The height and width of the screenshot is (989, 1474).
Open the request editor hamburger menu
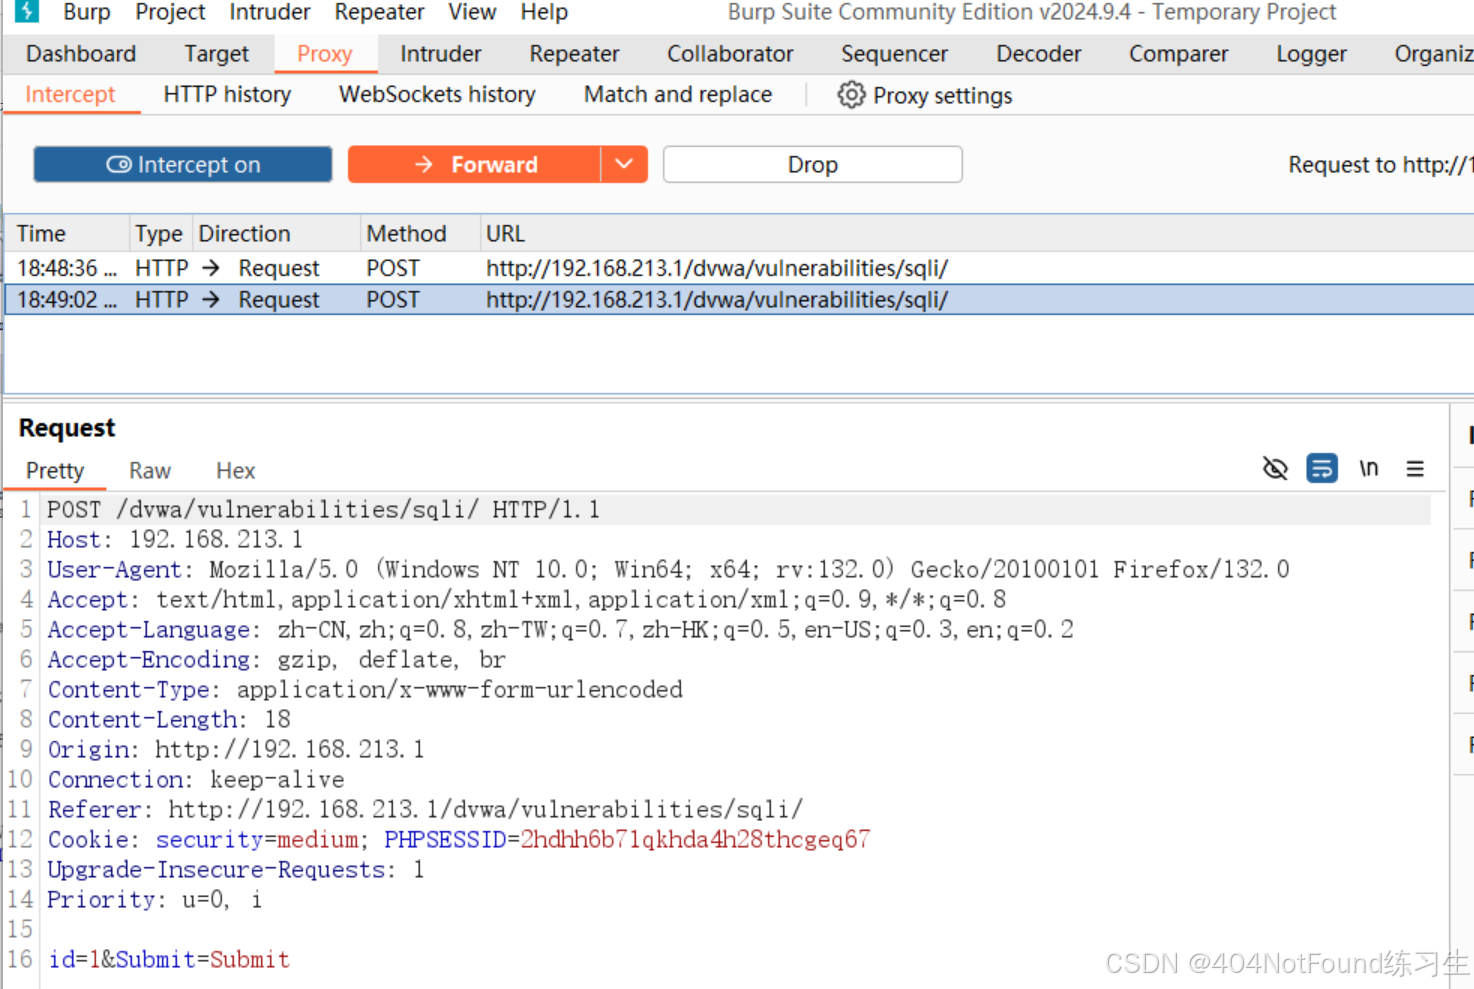coord(1415,468)
